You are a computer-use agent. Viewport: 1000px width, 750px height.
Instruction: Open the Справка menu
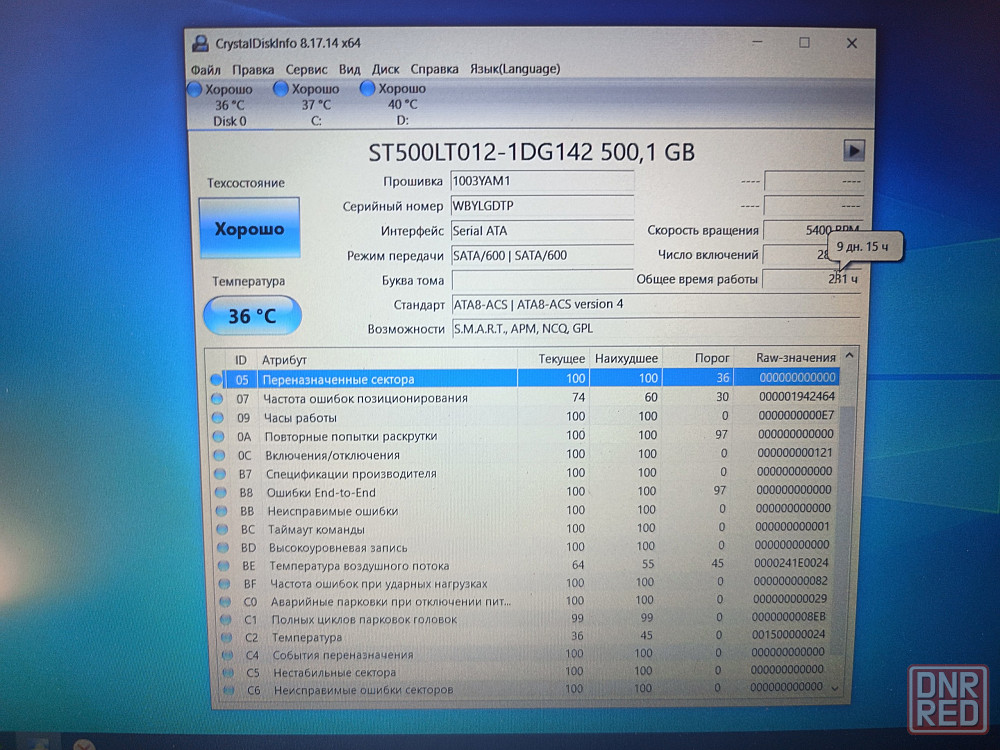click(434, 69)
